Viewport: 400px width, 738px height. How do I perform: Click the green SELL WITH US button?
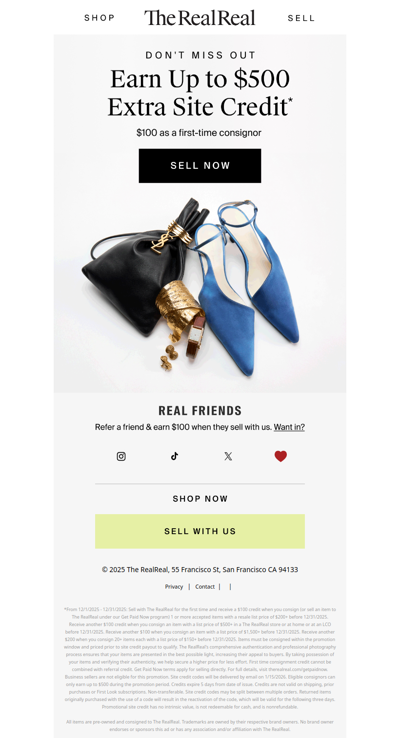200,531
